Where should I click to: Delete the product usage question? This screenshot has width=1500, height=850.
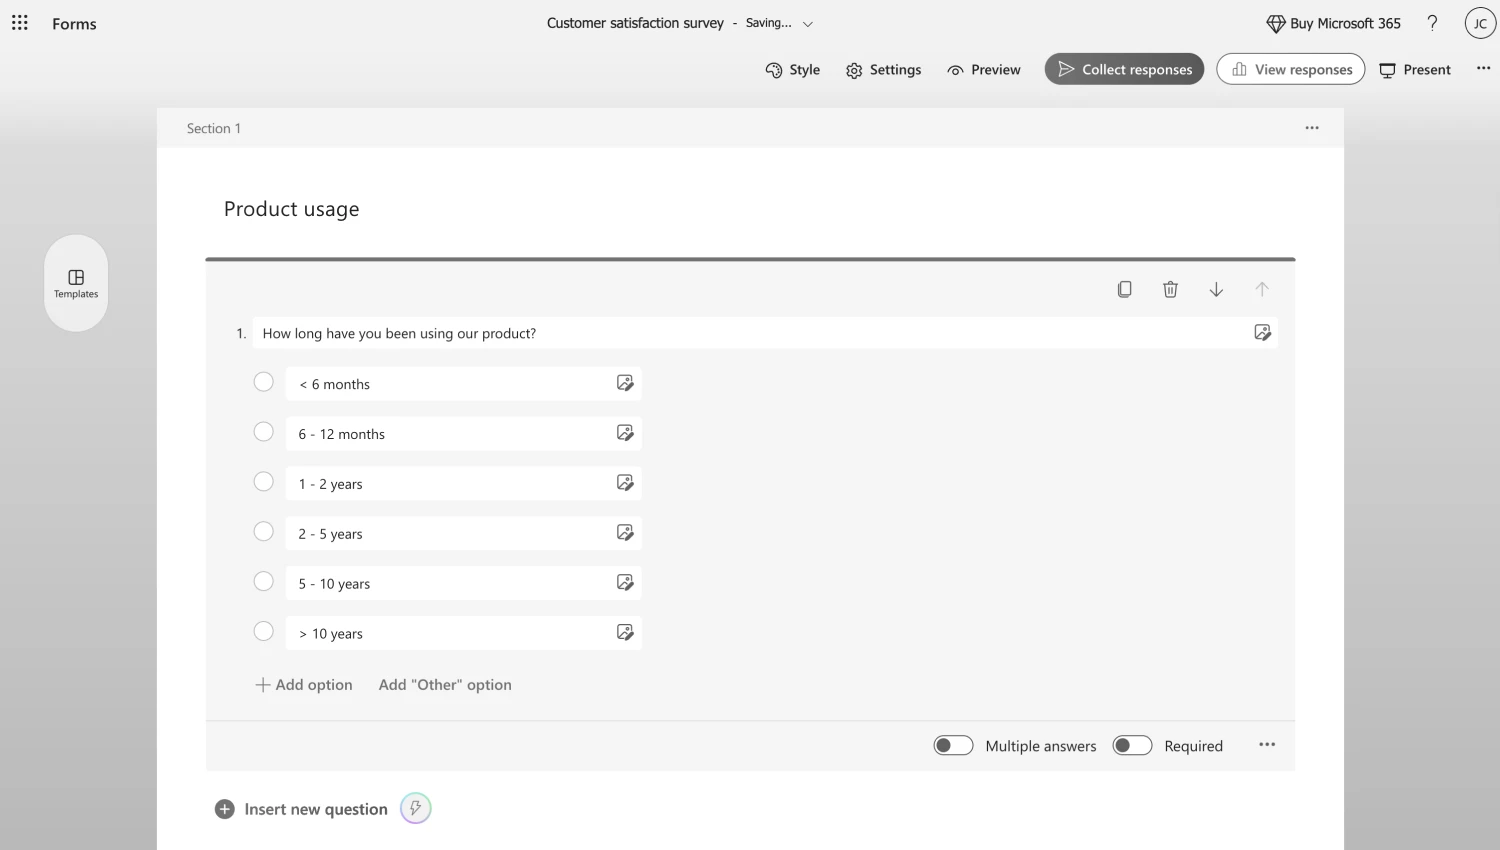tap(1170, 289)
